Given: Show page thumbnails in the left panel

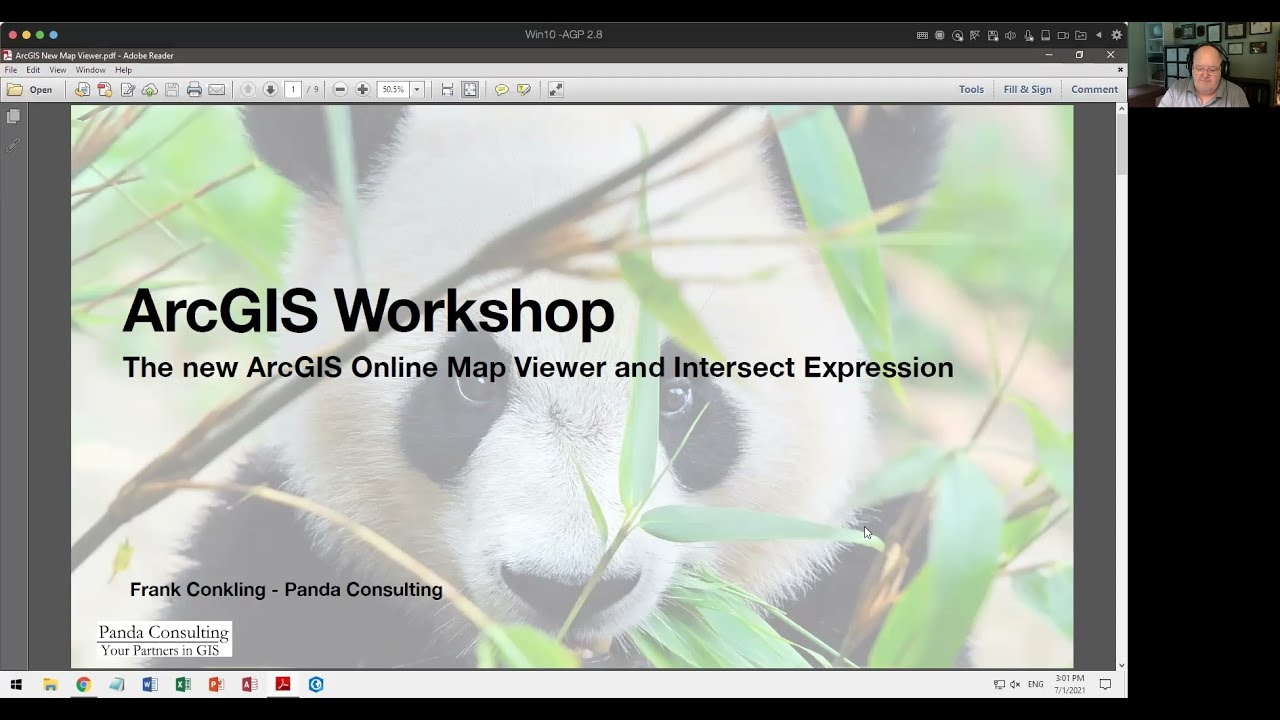Looking at the screenshot, I should [13, 117].
